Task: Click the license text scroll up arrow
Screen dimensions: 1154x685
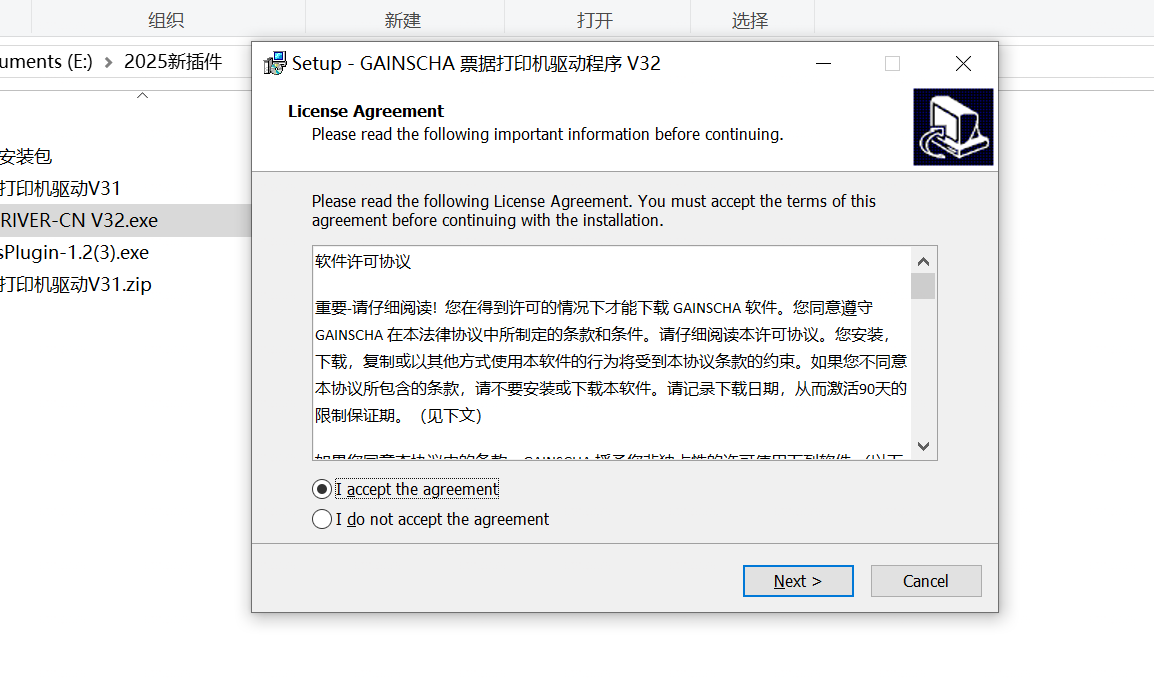Action: (x=924, y=261)
